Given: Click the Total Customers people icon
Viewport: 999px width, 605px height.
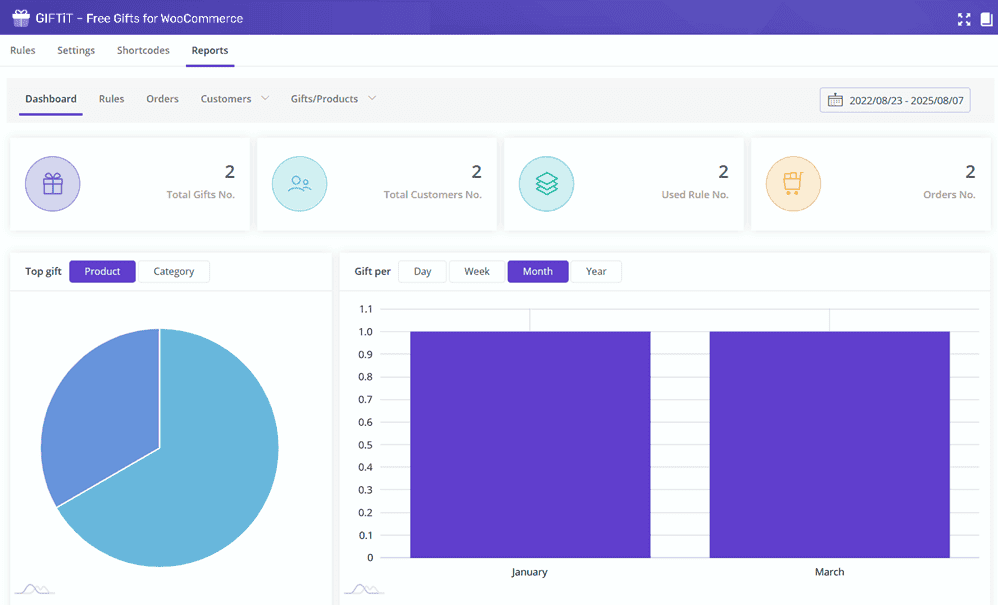Looking at the screenshot, I should coord(299,184).
